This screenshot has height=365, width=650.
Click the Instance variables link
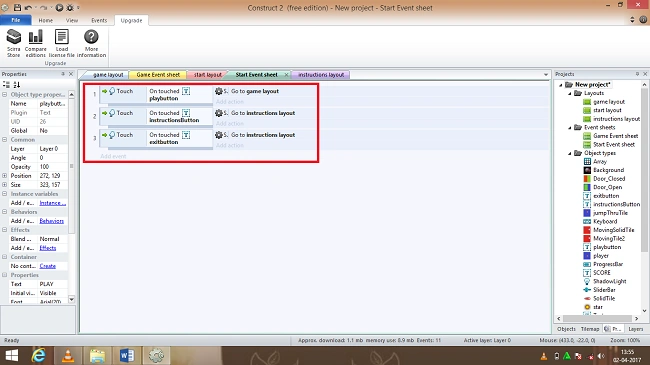[x=53, y=203]
